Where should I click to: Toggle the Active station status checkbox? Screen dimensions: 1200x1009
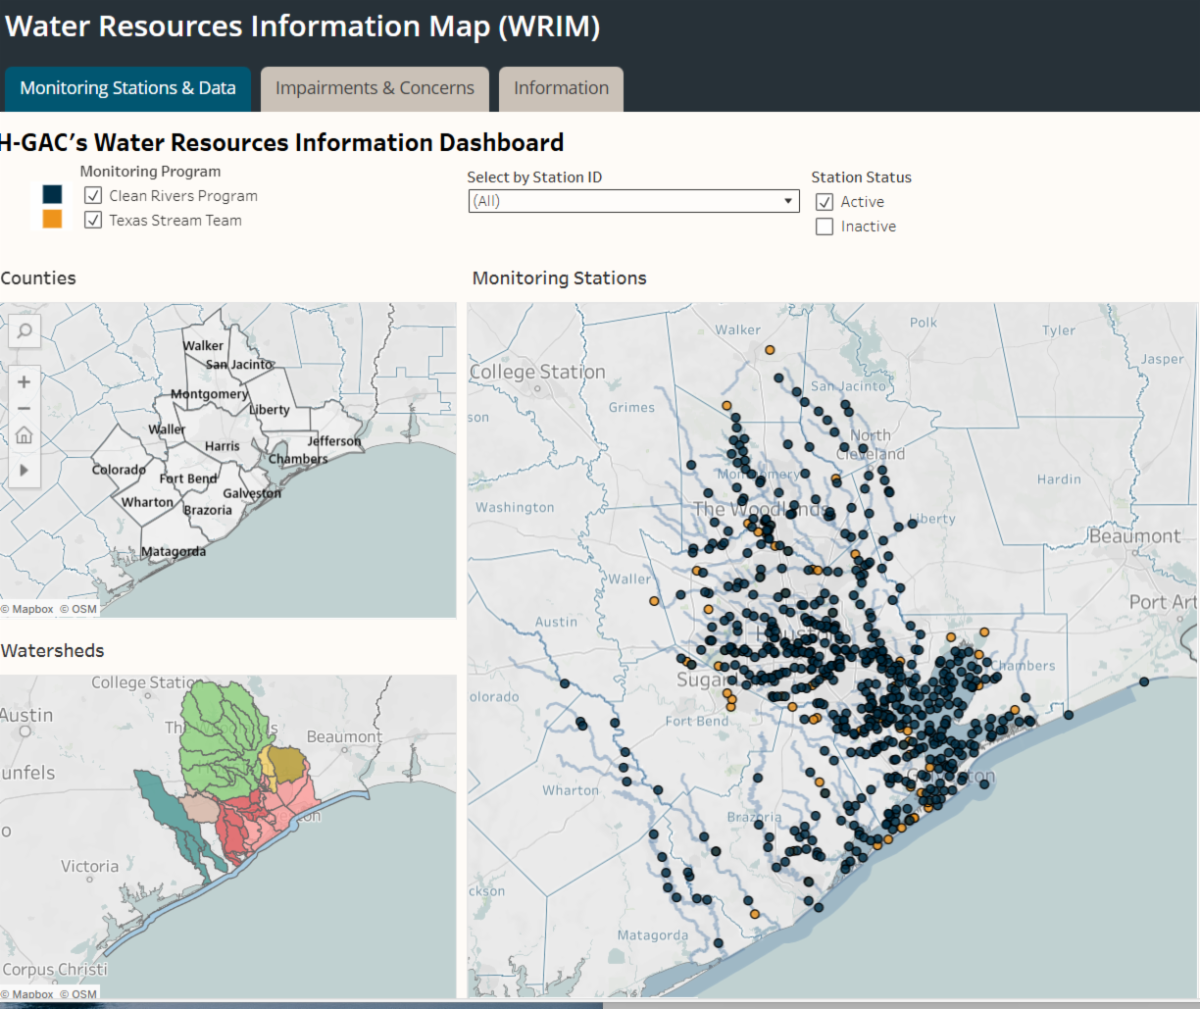tap(824, 202)
